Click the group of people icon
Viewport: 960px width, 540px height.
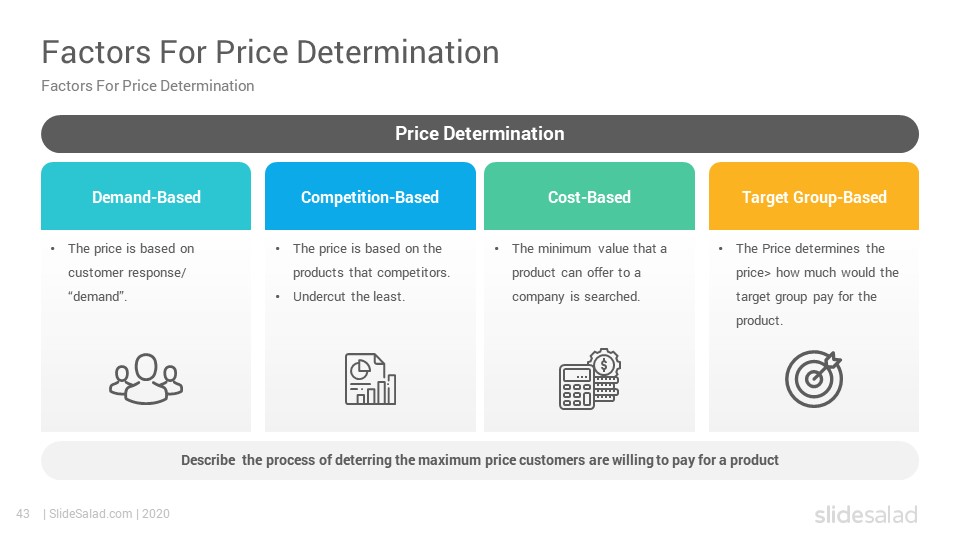point(146,378)
